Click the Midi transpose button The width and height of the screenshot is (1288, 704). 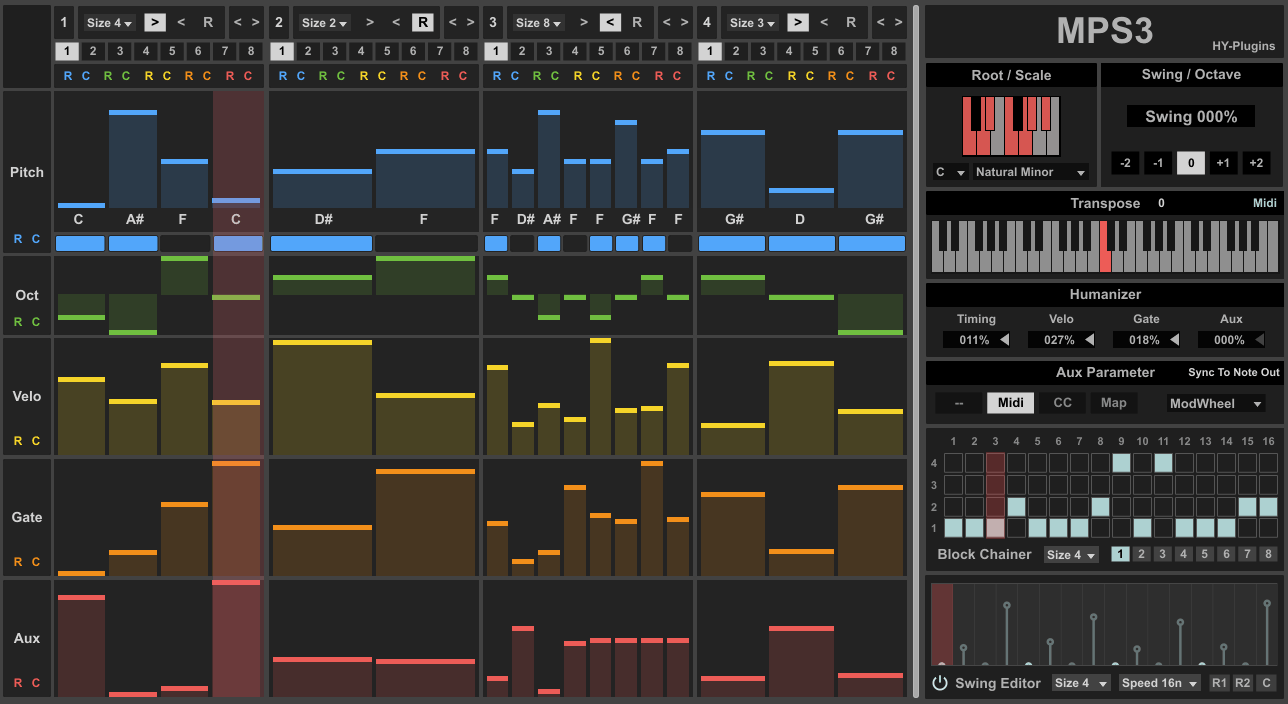tap(1265, 203)
